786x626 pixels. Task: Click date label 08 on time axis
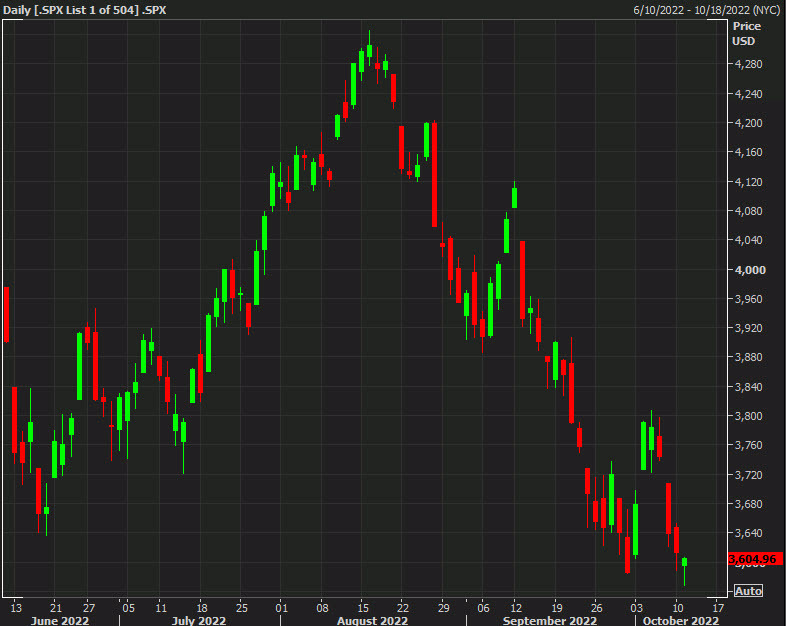pos(322,608)
